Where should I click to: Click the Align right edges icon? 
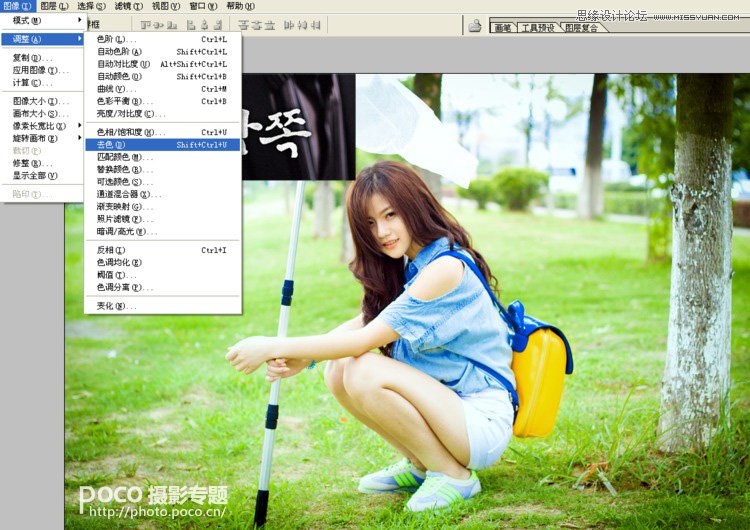tap(218, 25)
